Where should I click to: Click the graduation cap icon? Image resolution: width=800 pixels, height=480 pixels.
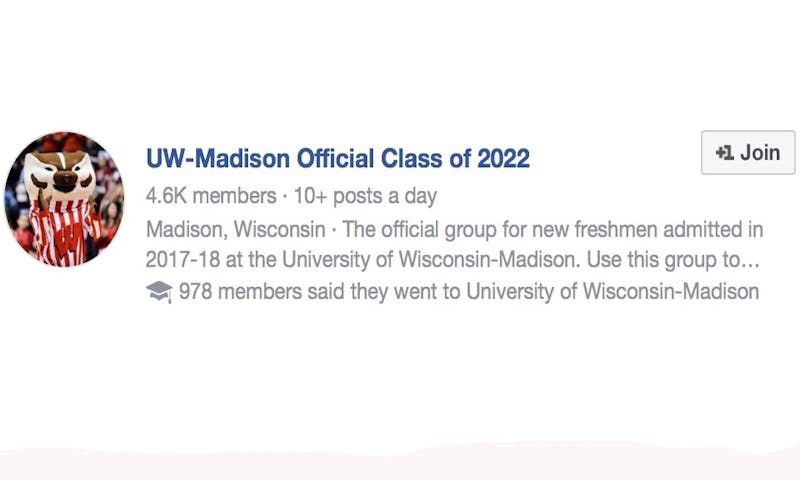pyautogui.click(x=159, y=292)
